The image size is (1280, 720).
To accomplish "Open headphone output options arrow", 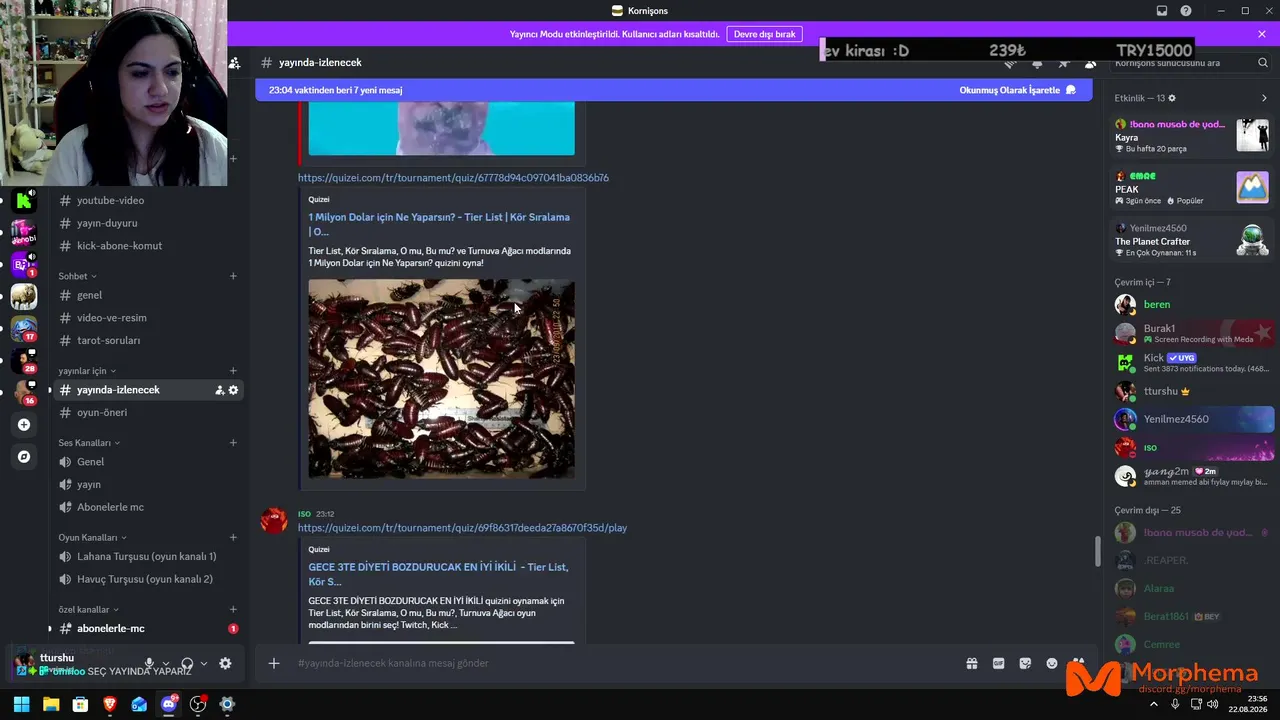I will [204, 663].
